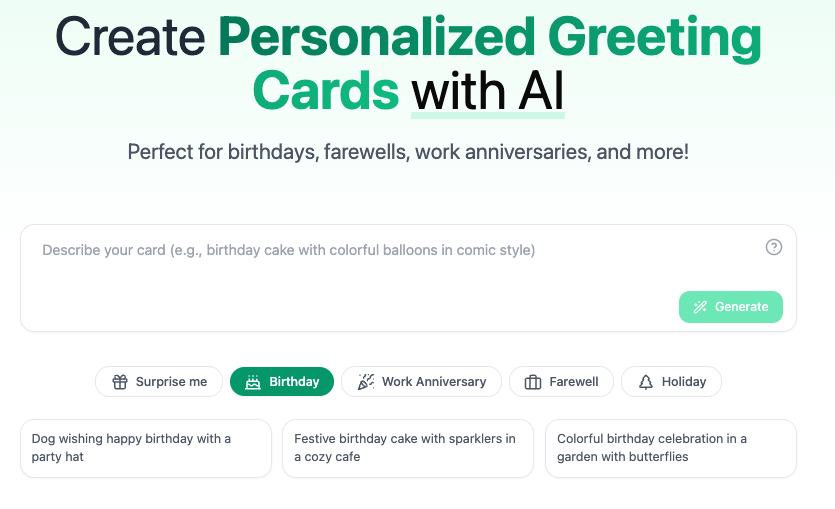
Task: Click the briefcase icon
Action: [533, 381]
